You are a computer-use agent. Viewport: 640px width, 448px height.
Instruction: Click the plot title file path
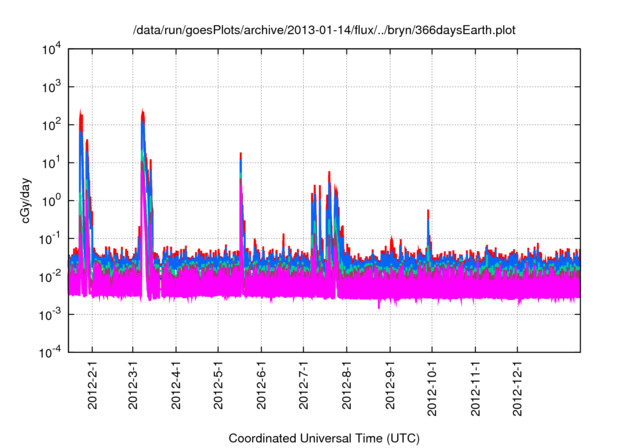point(325,29)
